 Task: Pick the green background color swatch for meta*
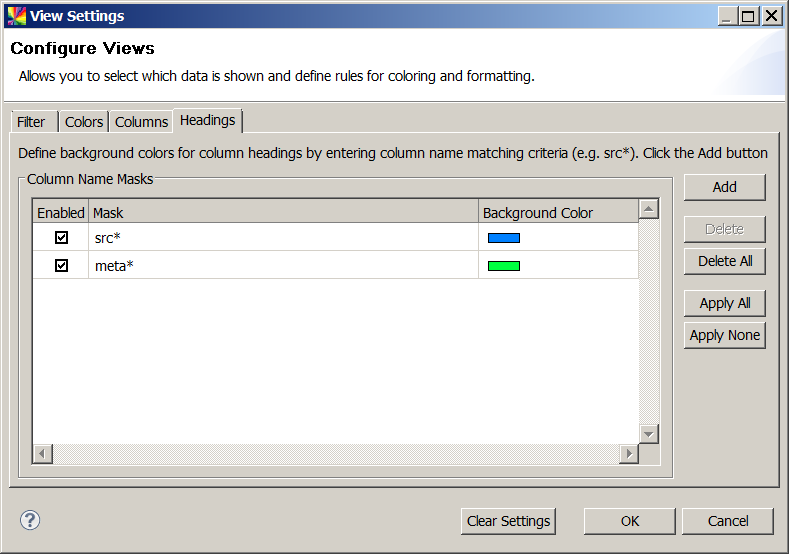coord(504,266)
